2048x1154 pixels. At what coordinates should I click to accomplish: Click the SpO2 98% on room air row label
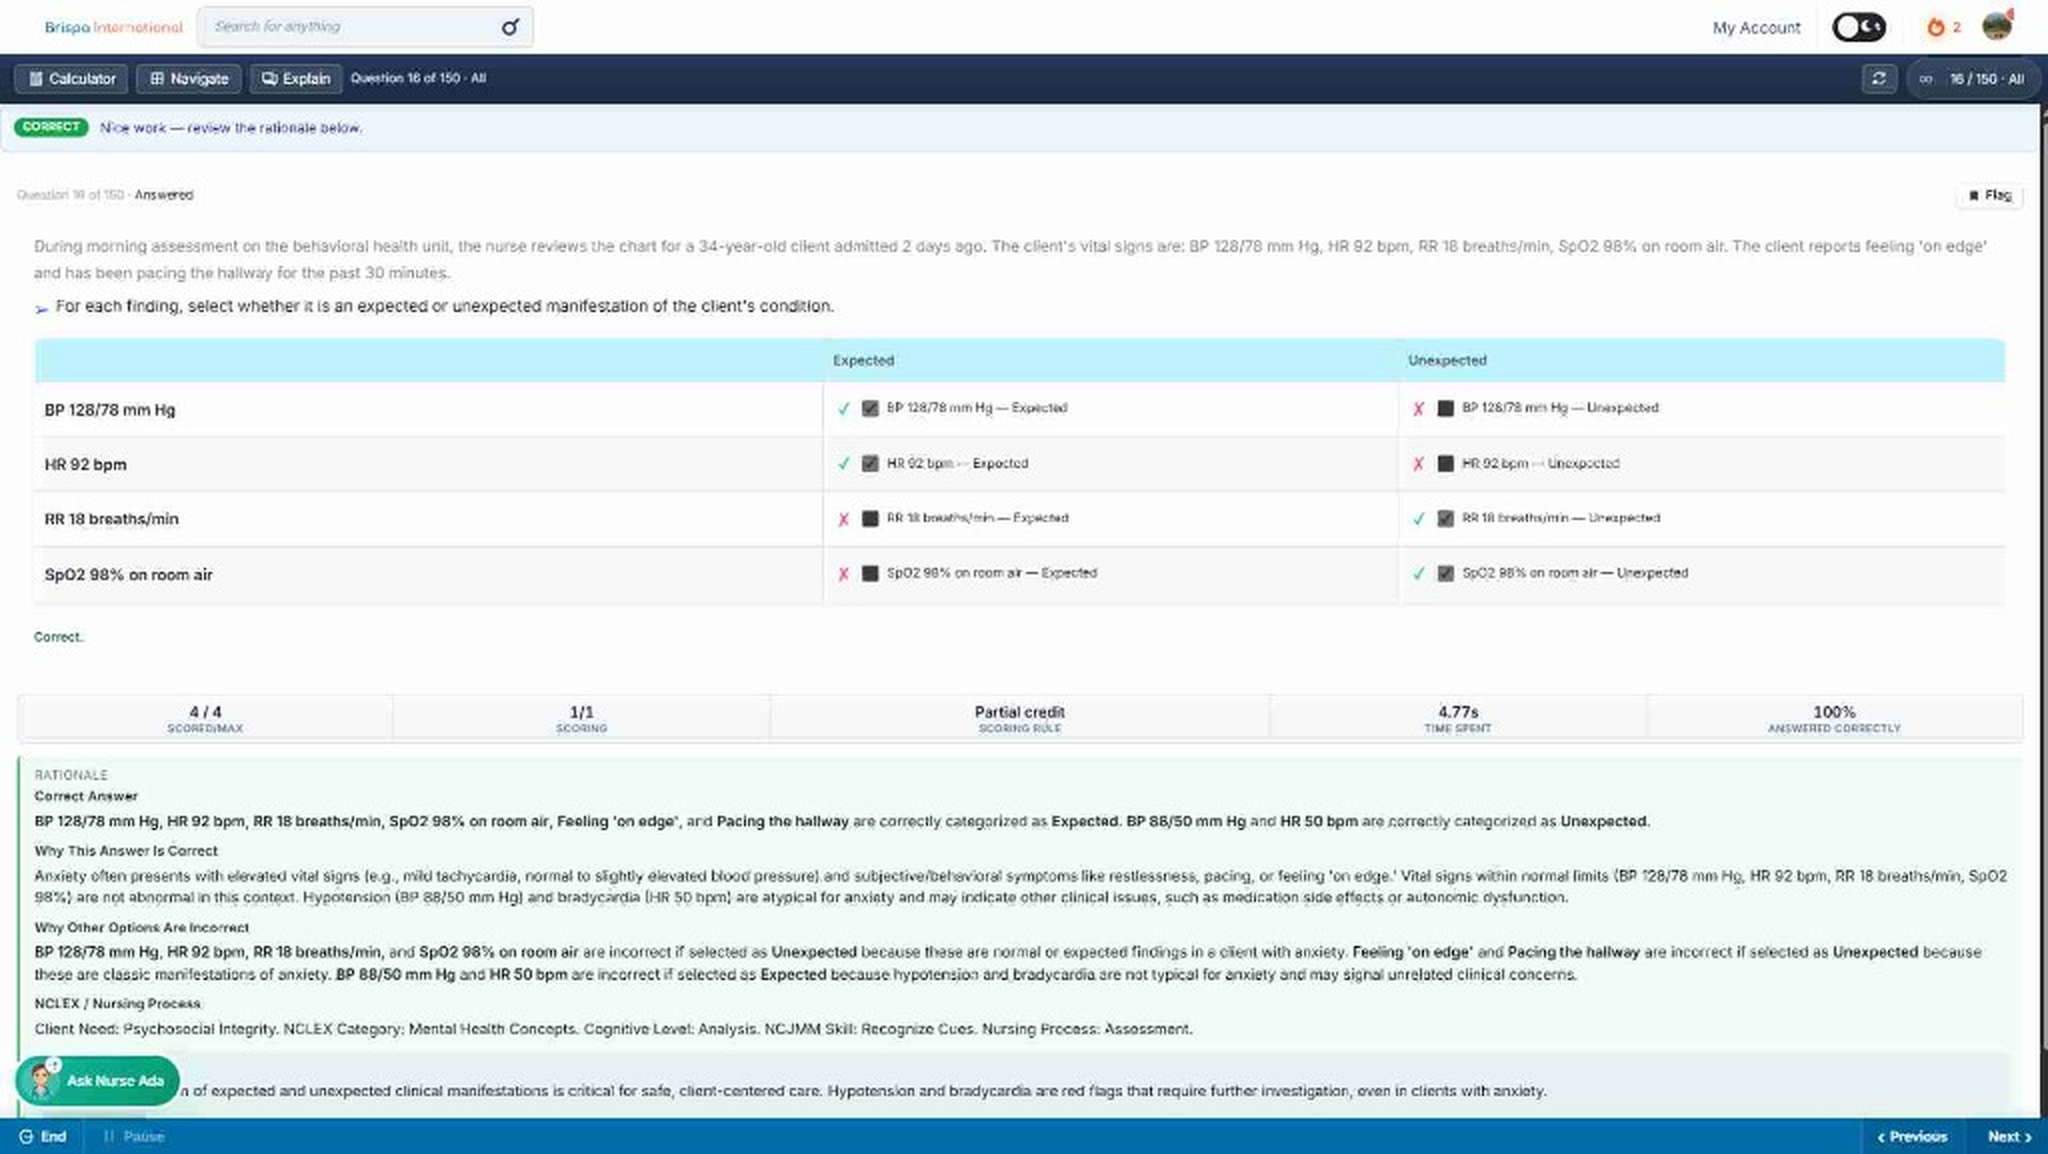[128, 575]
